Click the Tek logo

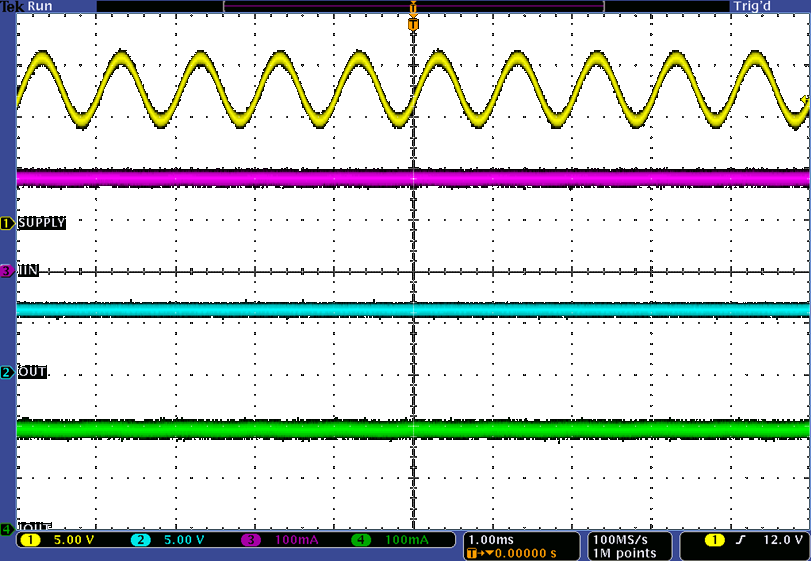point(12,6)
